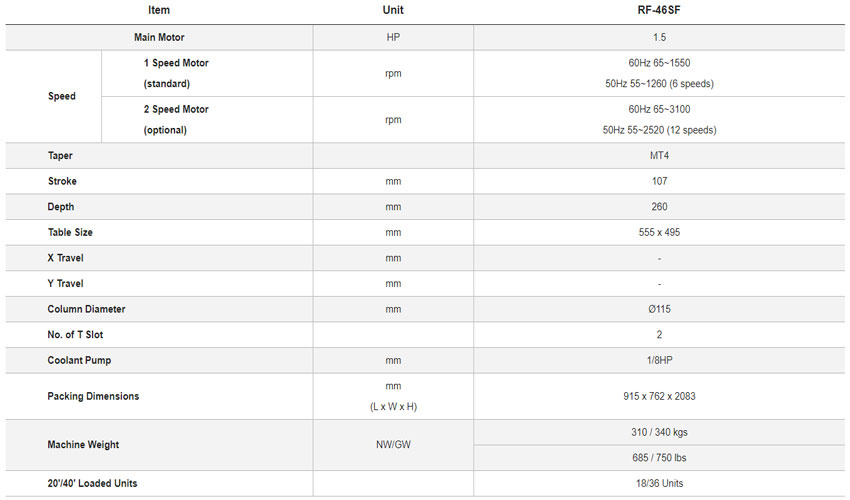Select the Column Diameter label
The image size is (850, 500).
pos(86,309)
